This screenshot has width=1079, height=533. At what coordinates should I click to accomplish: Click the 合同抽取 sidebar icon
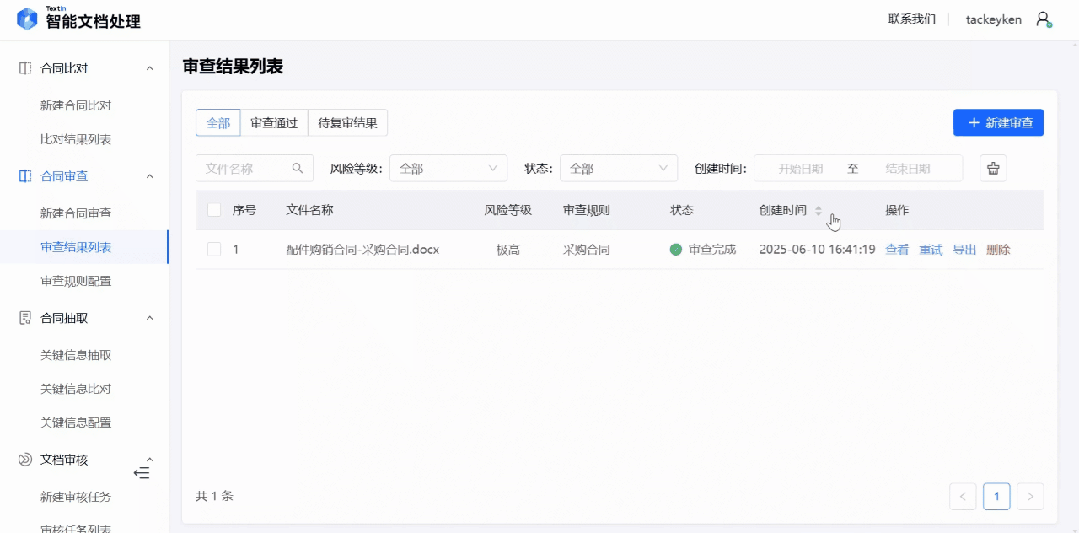coord(26,318)
